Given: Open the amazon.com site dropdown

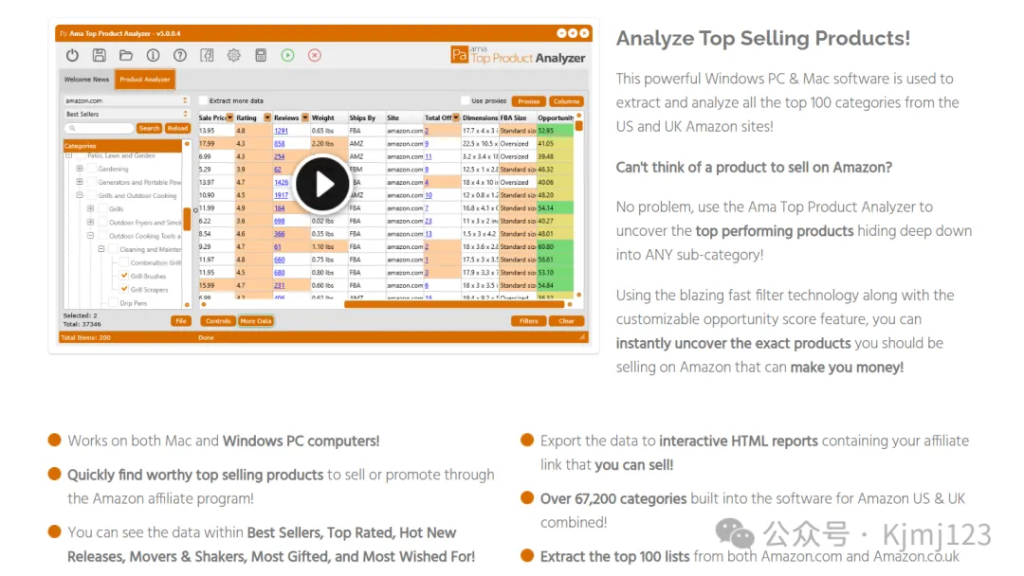Looking at the screenshot, I should 126,101.
